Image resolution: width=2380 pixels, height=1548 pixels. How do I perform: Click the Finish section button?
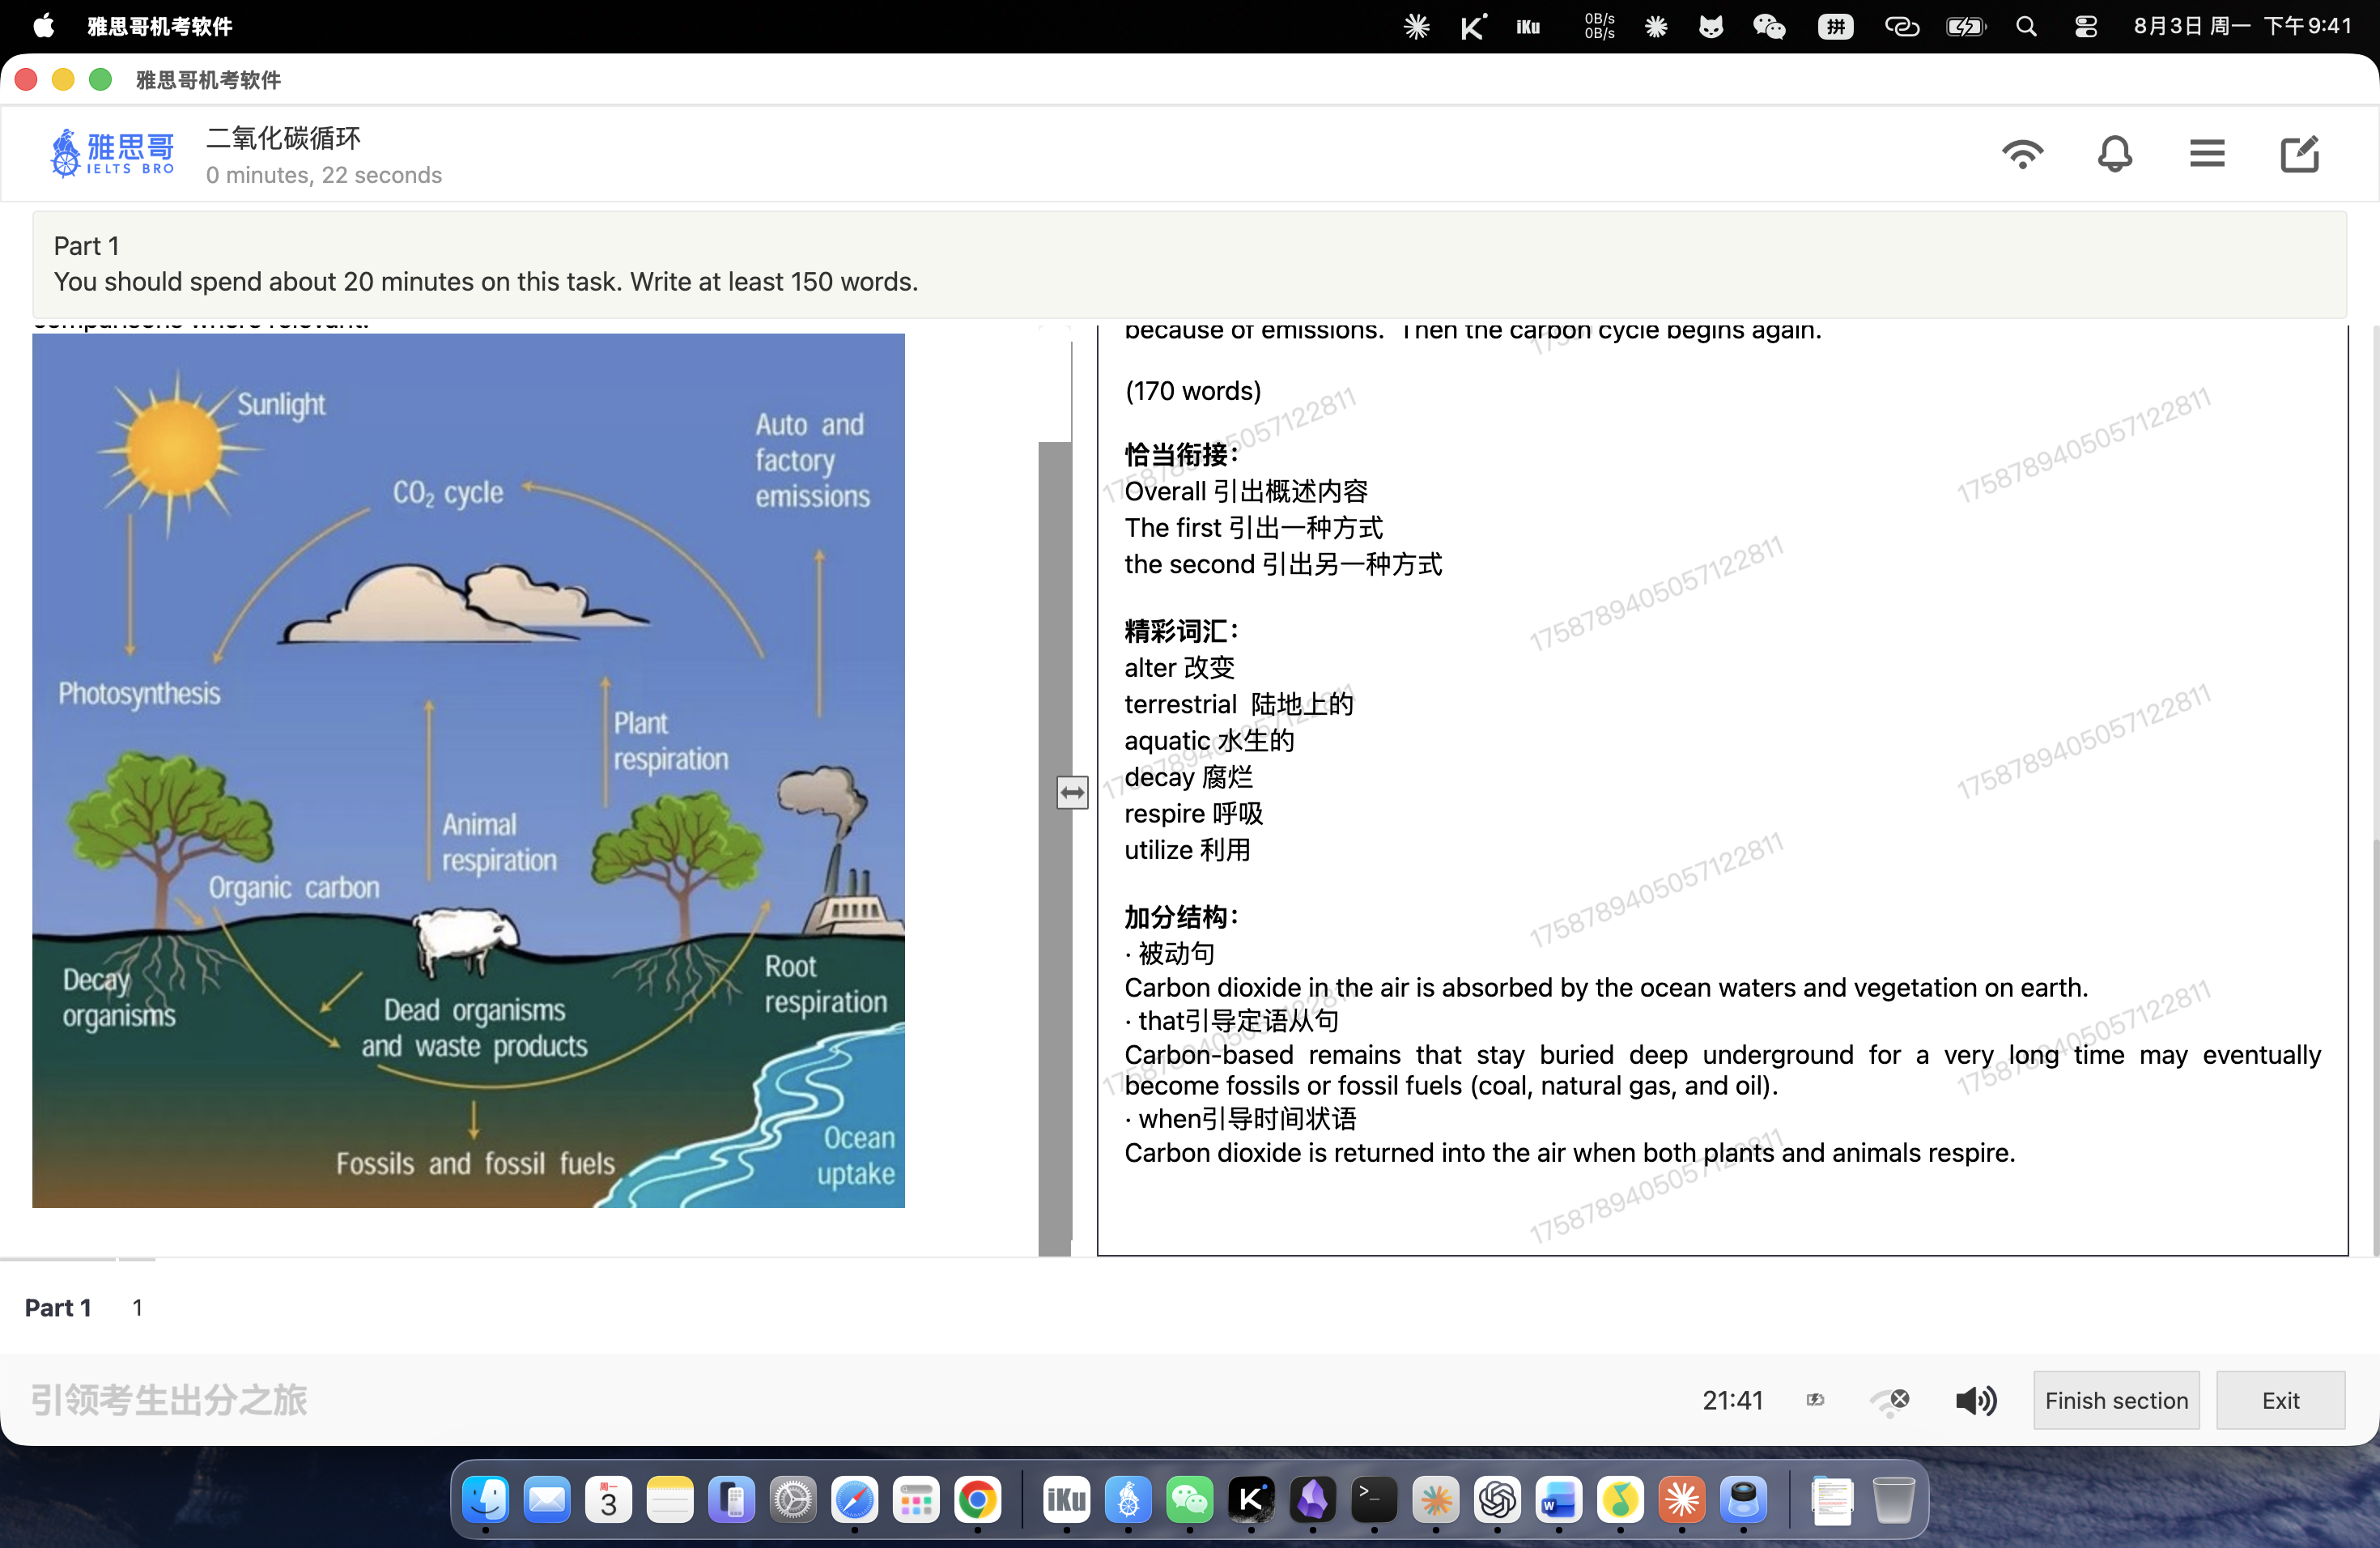(x=2116, y=1400)
